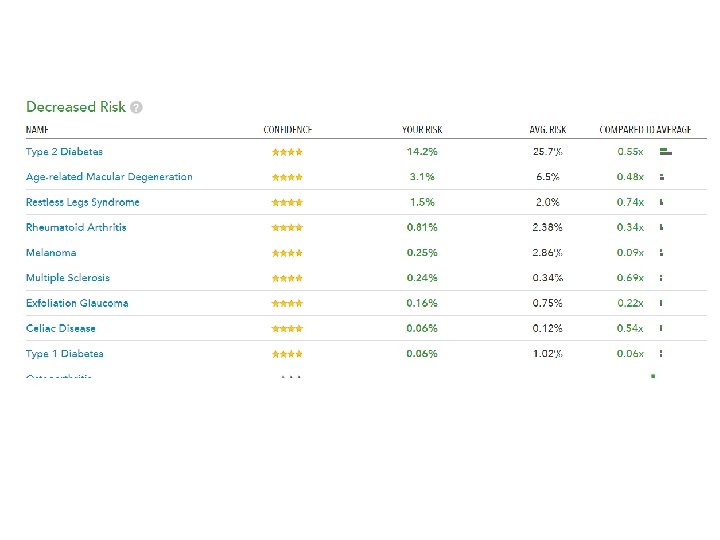
Task: Click your-risk 0.06% in Type 1 Diabetes row
Action: (x=422, y=354)
